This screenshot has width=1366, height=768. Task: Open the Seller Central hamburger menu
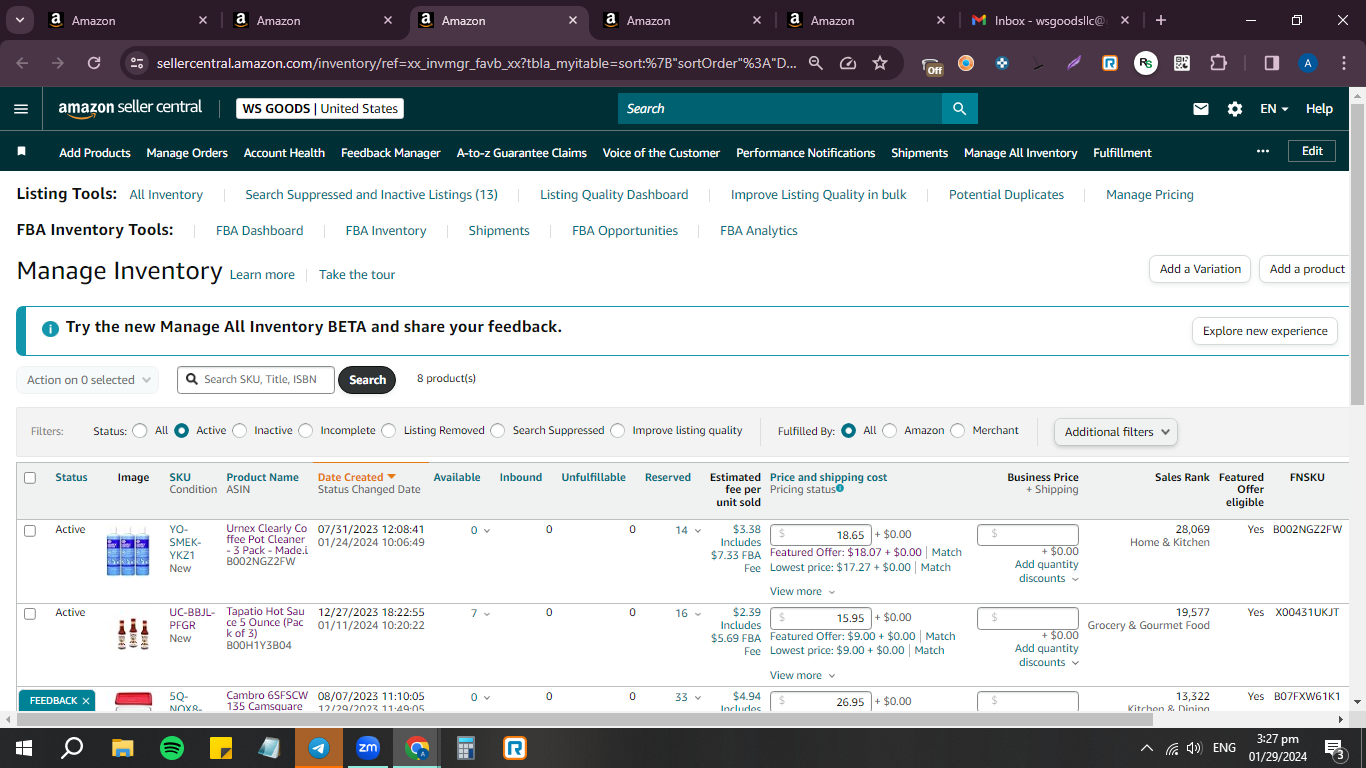[21, 109]
